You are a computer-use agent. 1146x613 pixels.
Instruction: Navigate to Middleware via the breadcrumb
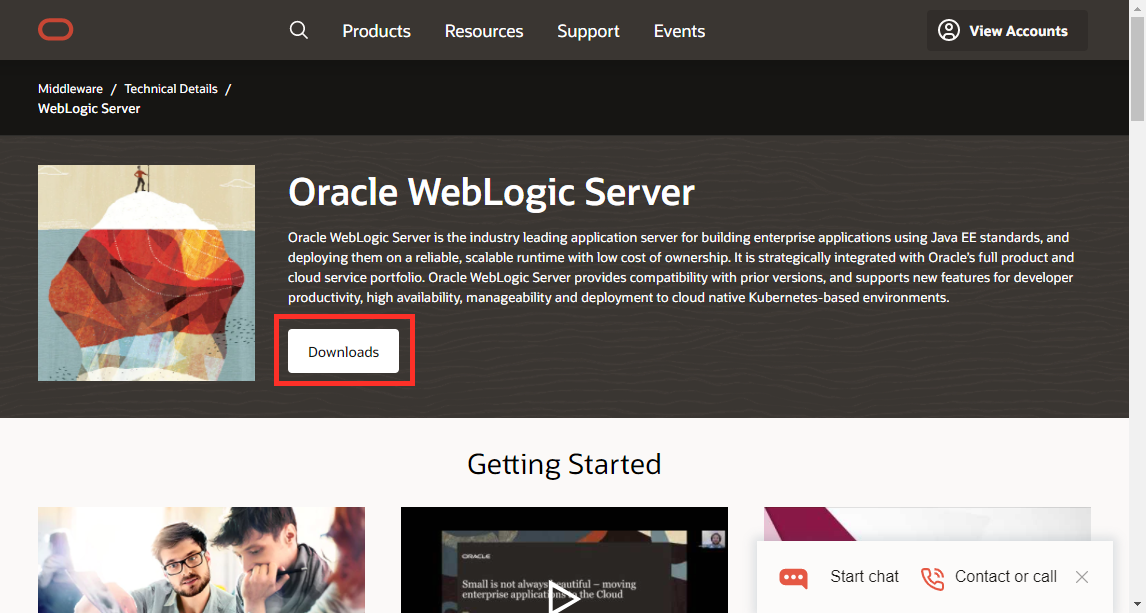(x=70, y=88)
